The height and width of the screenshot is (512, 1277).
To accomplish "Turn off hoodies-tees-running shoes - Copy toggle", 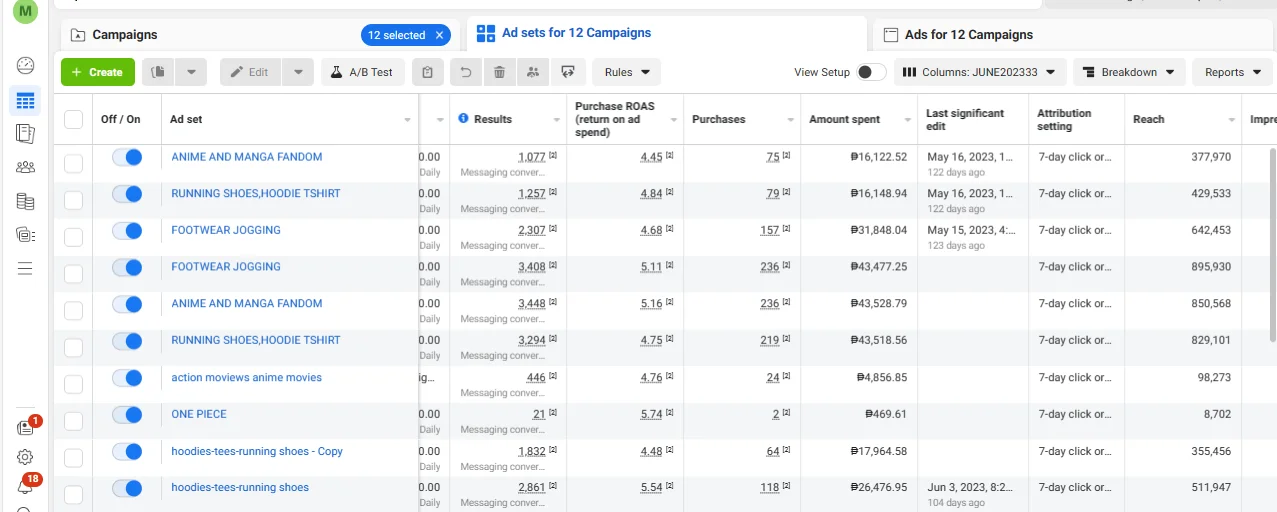I will click(x=127, y=451).
